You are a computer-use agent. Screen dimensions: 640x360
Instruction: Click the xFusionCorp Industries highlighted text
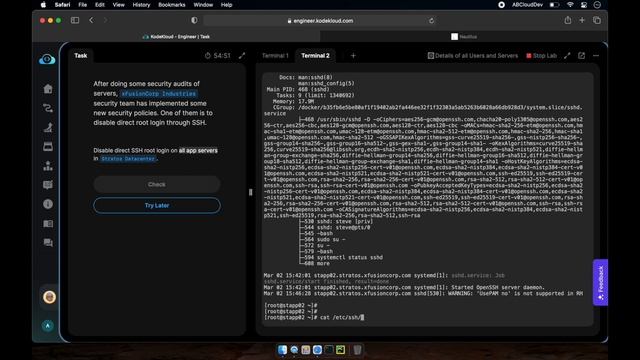[159, 94]
